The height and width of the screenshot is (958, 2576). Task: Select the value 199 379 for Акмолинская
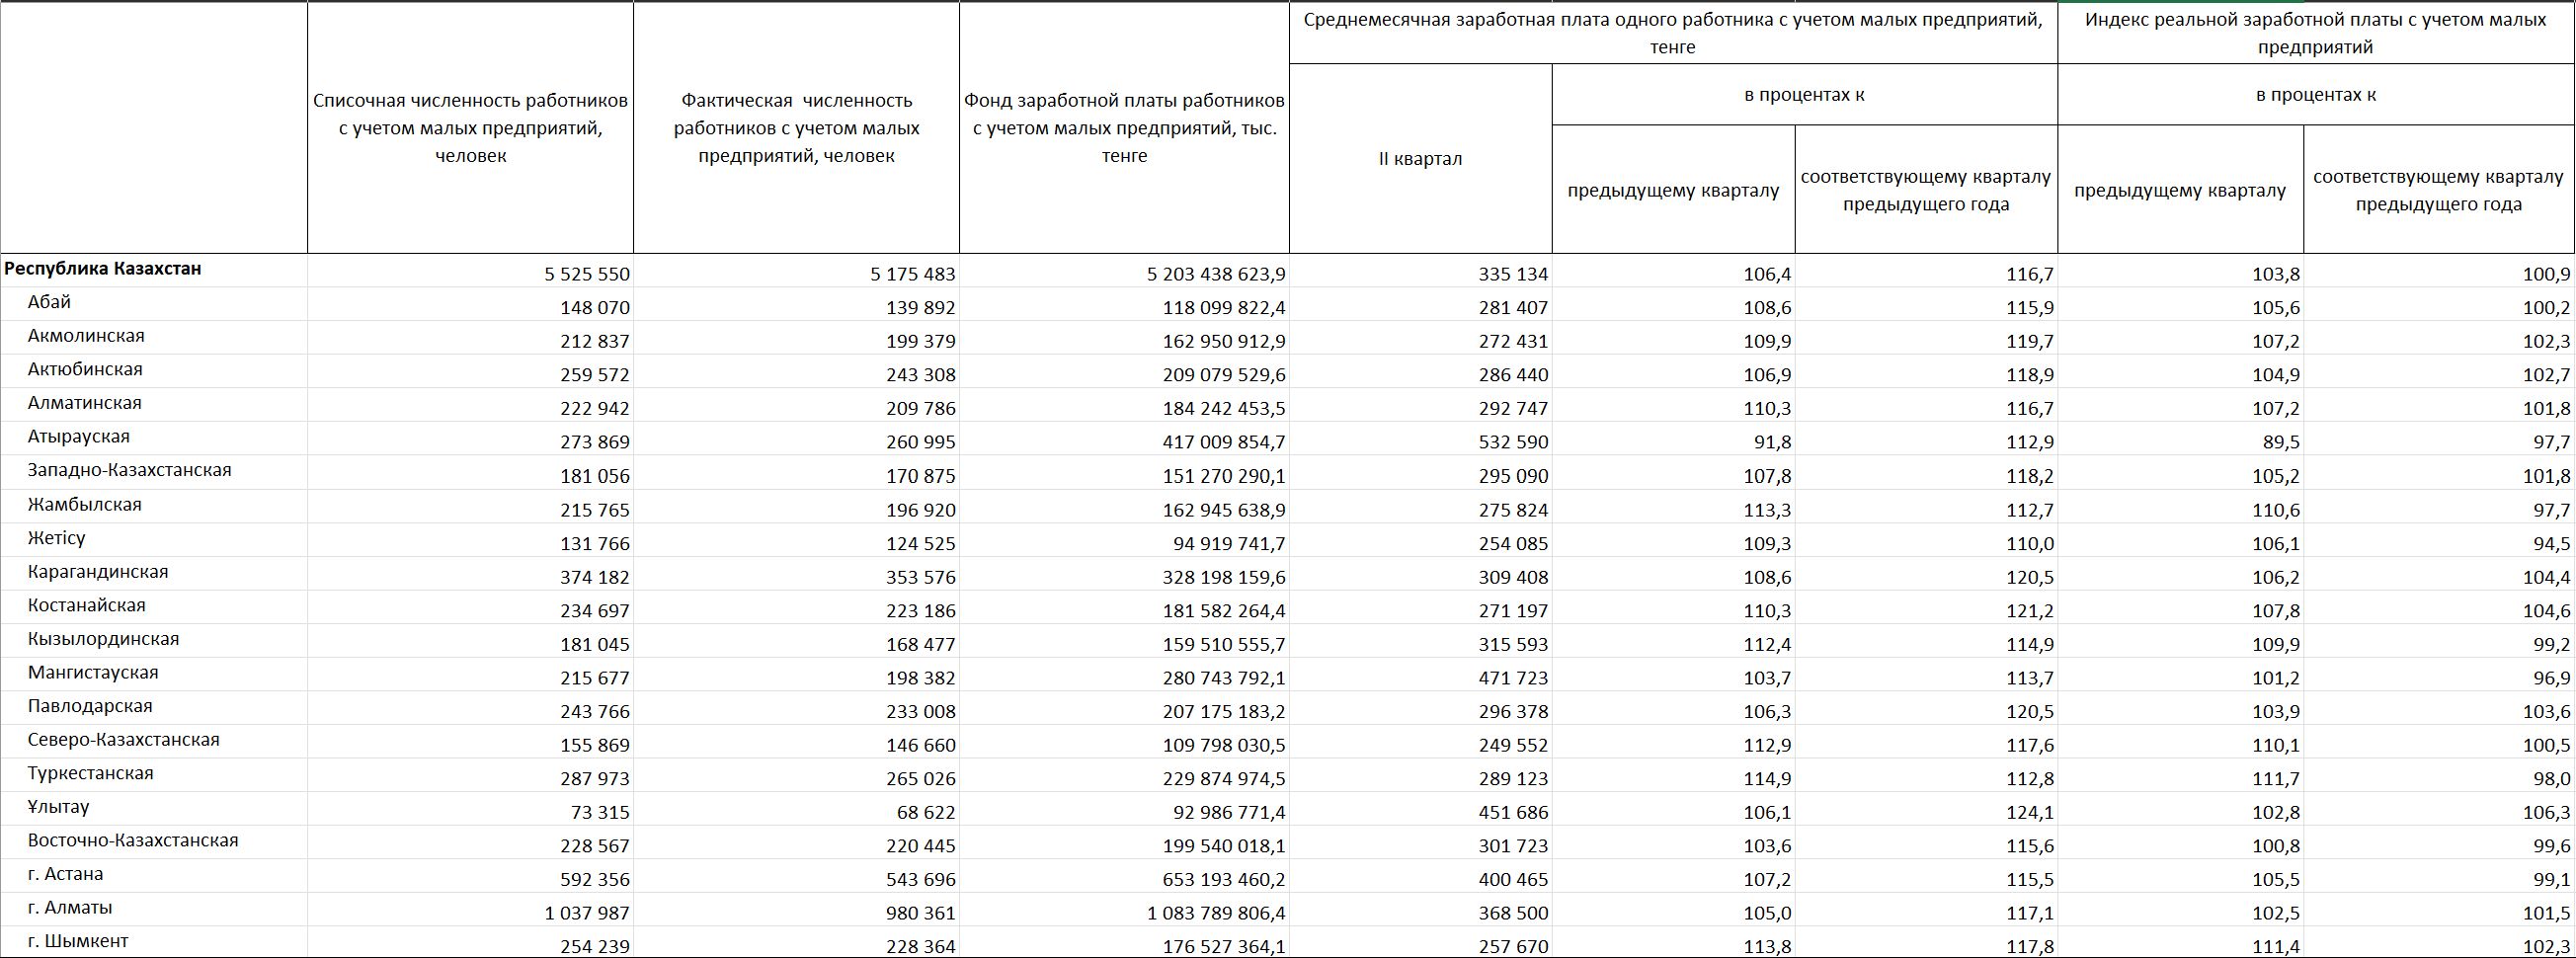pyautogui.click(x=921, y=341)
